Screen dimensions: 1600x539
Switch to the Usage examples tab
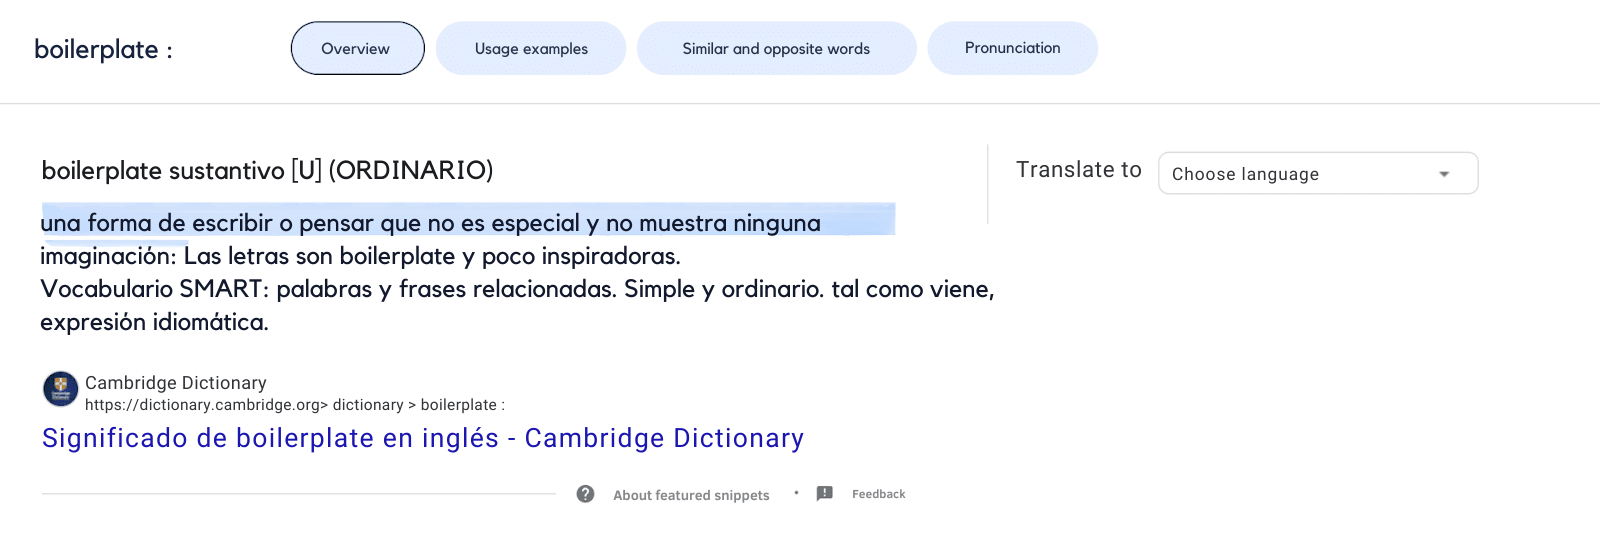[x=531, y=48]
